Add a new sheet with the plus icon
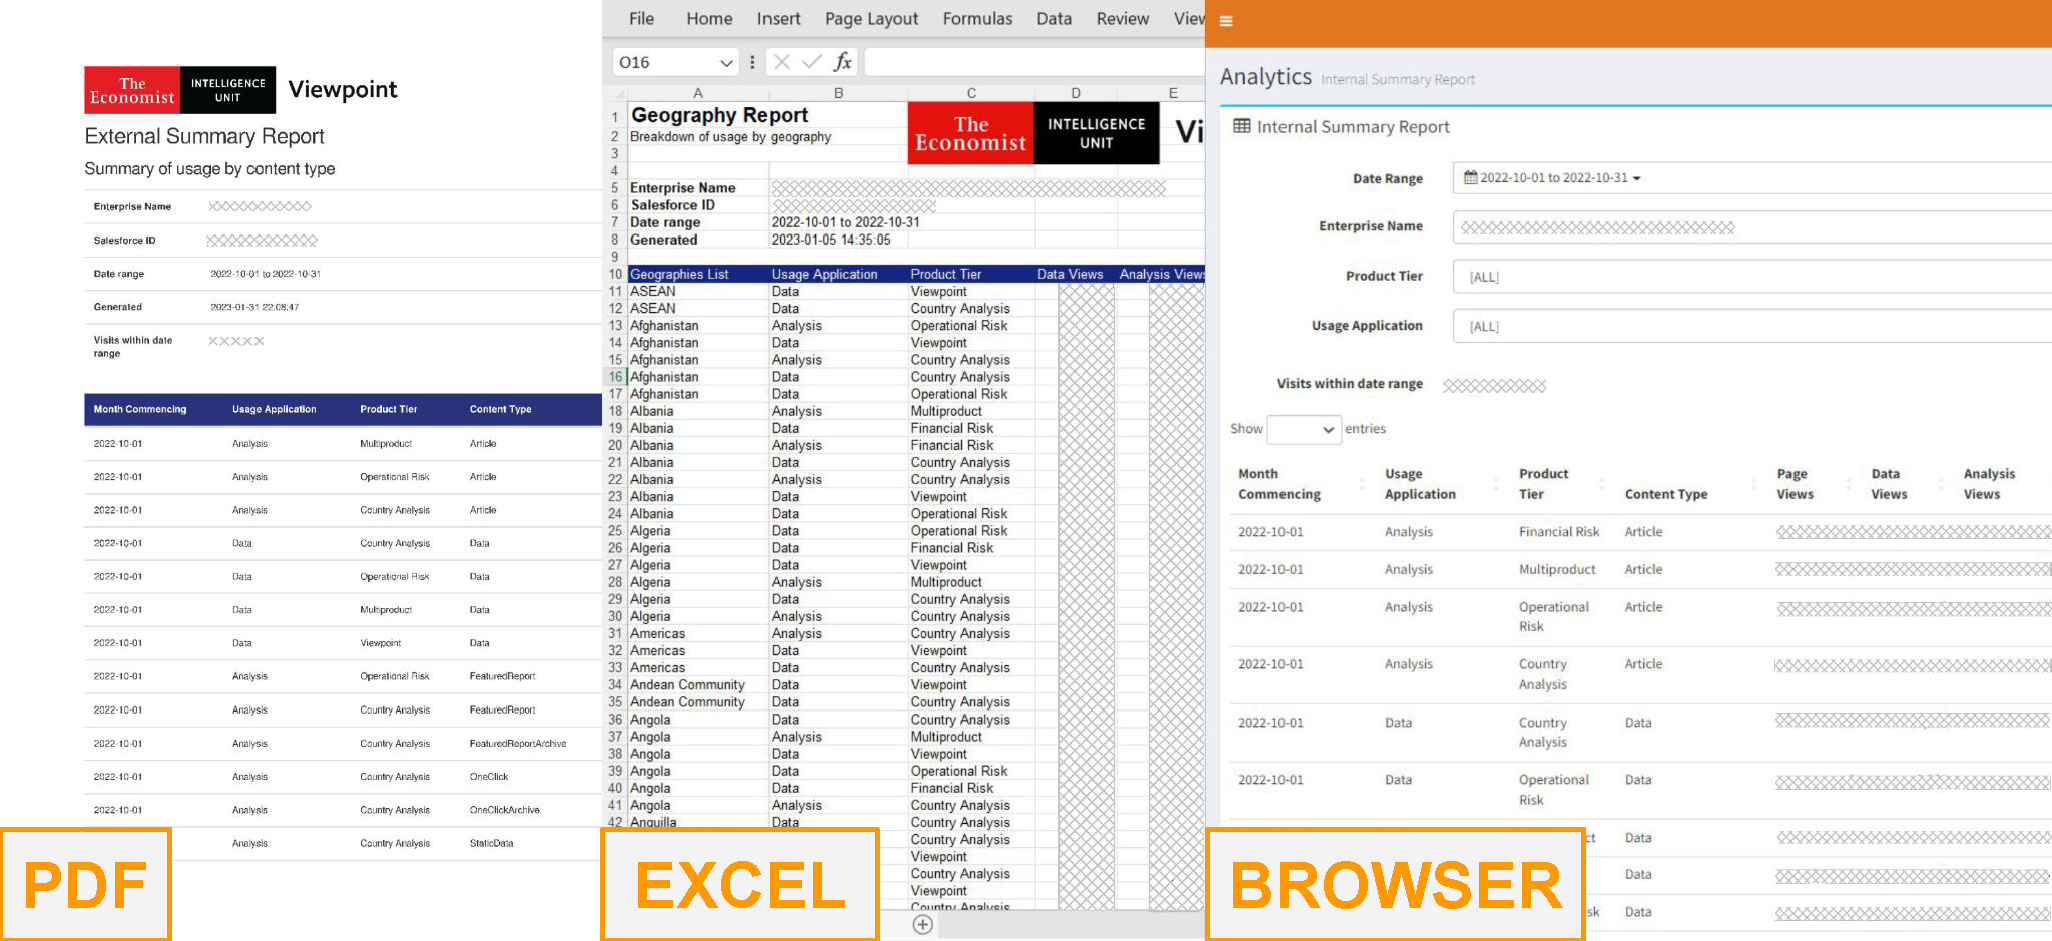 point(923,925)
